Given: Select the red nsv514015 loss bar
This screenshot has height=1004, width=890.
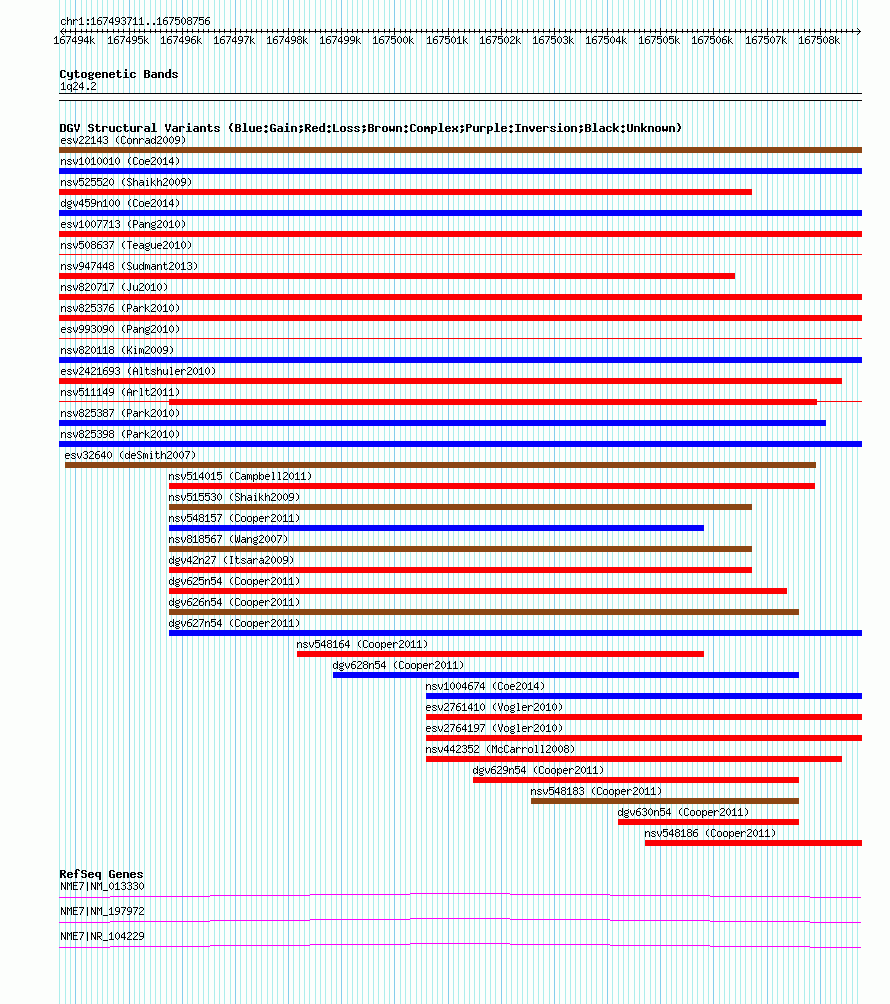Looking at the screenshot, I should 492,486.
